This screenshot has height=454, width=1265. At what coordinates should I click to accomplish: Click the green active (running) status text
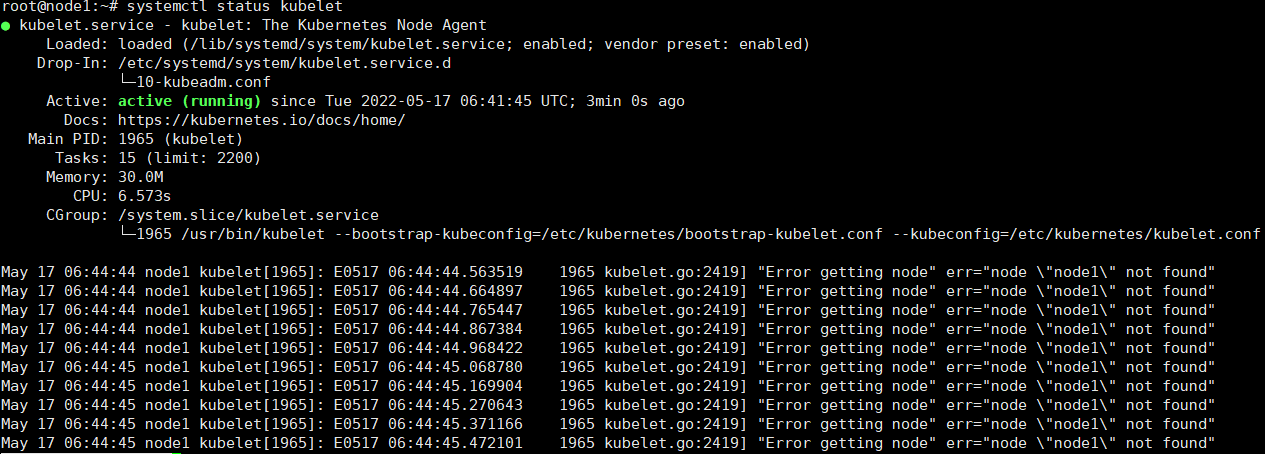190,101
